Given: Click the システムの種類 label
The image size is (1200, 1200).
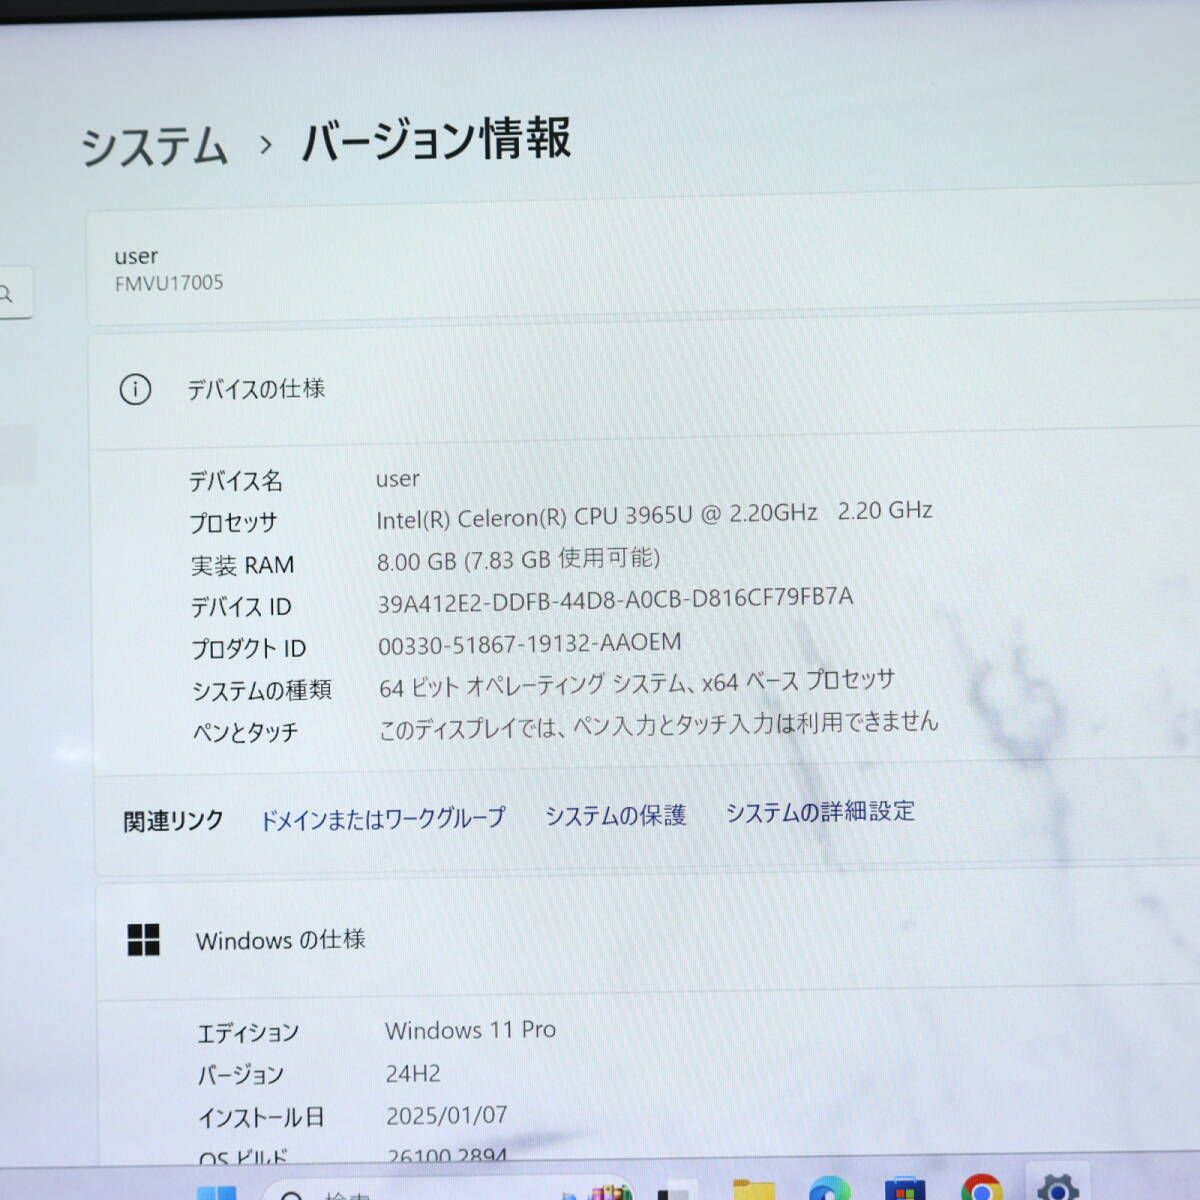Looking at the screenshot, I should click(261, 691).
